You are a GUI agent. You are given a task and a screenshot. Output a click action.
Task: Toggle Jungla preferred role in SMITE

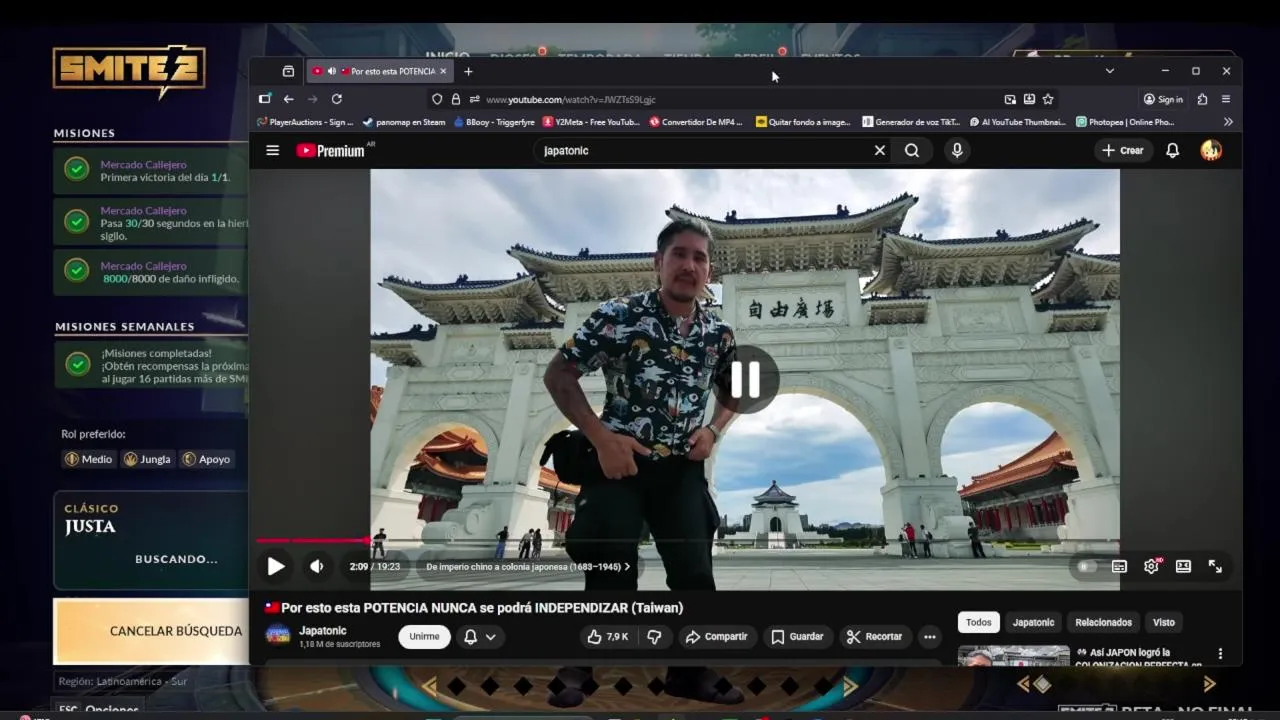(146, 459)
